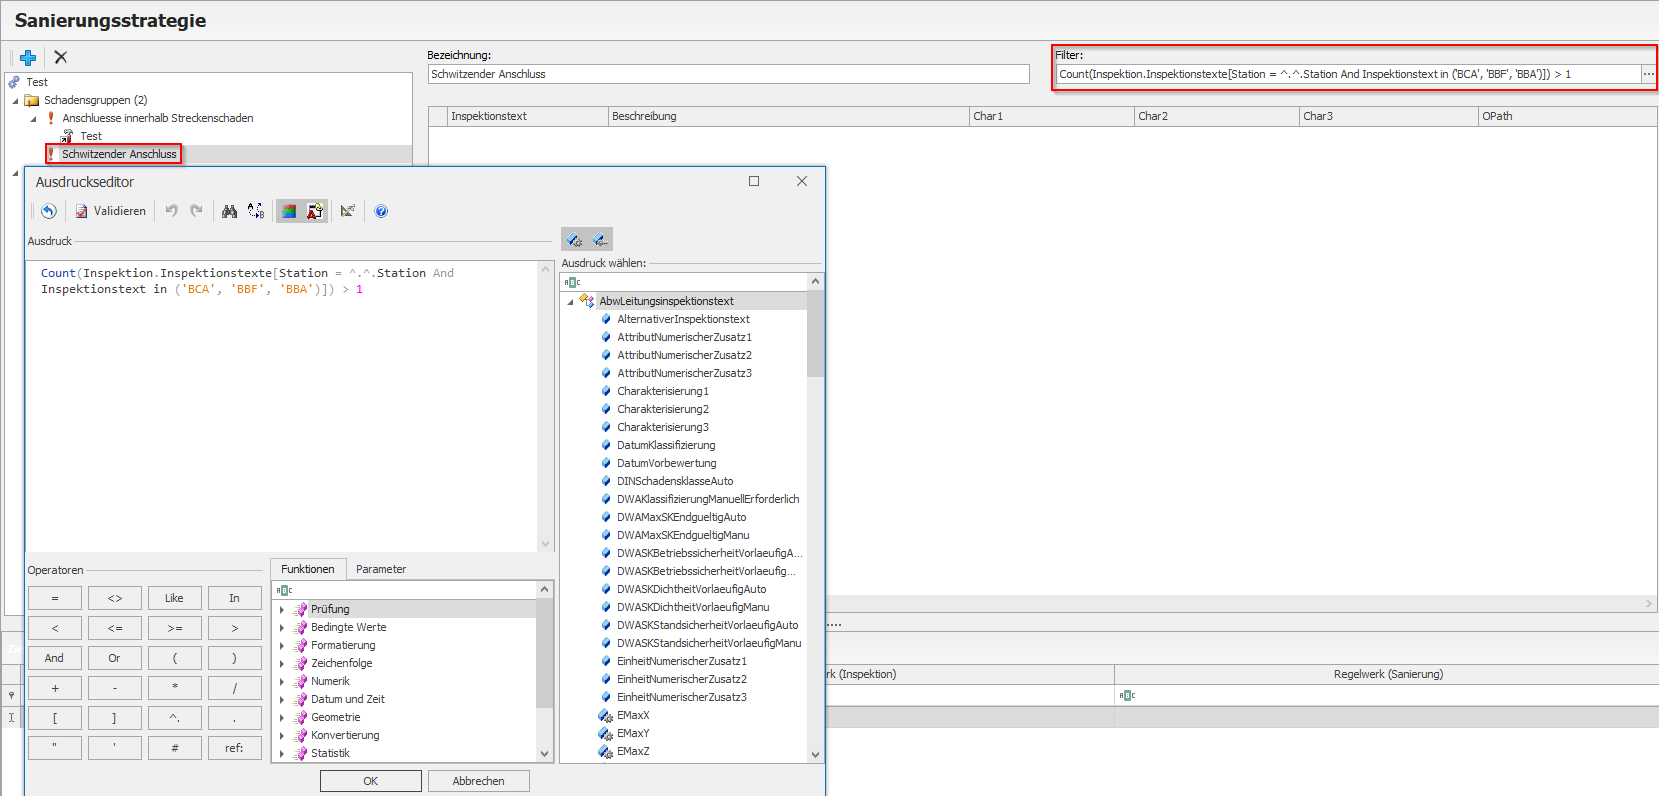Screen dimensions: 1659x796
Task: Click the Ausdruck wählen list scrollbar thumb
Action: (815, 335)
